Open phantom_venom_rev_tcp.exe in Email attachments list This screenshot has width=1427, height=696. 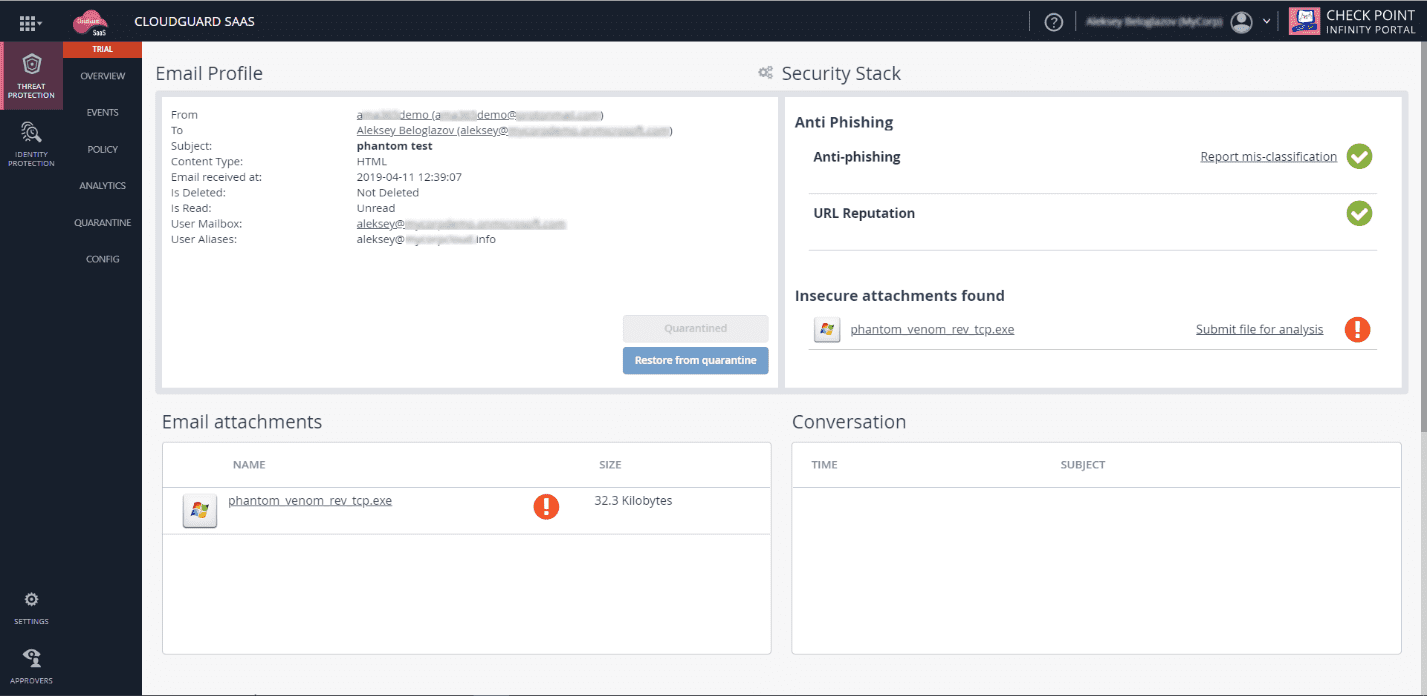click(310, 501)
